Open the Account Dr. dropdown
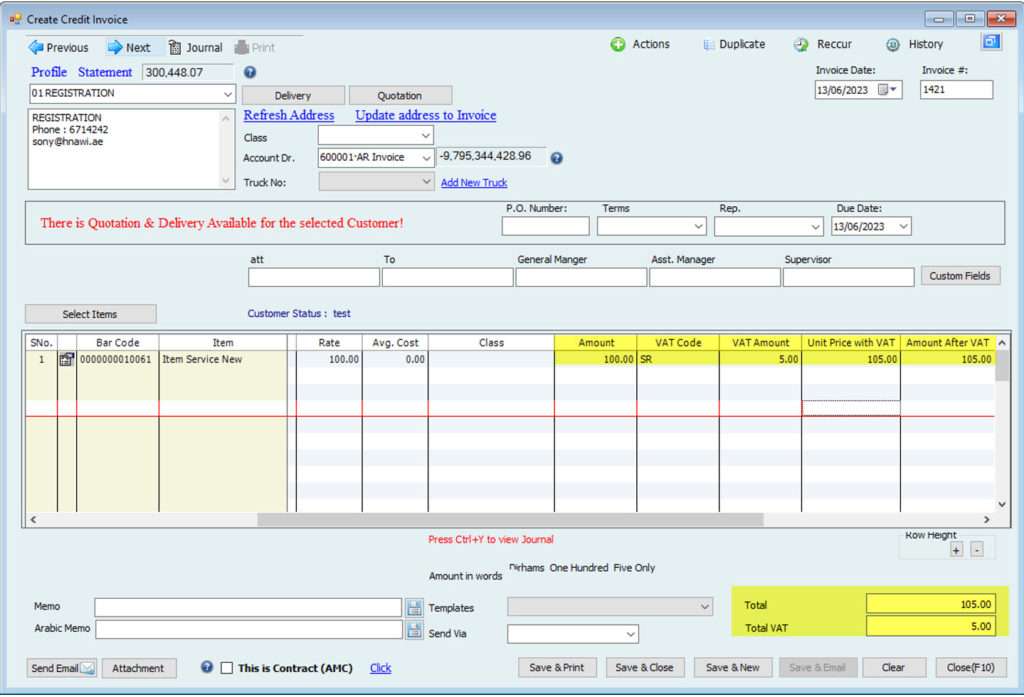 [426, 157]
